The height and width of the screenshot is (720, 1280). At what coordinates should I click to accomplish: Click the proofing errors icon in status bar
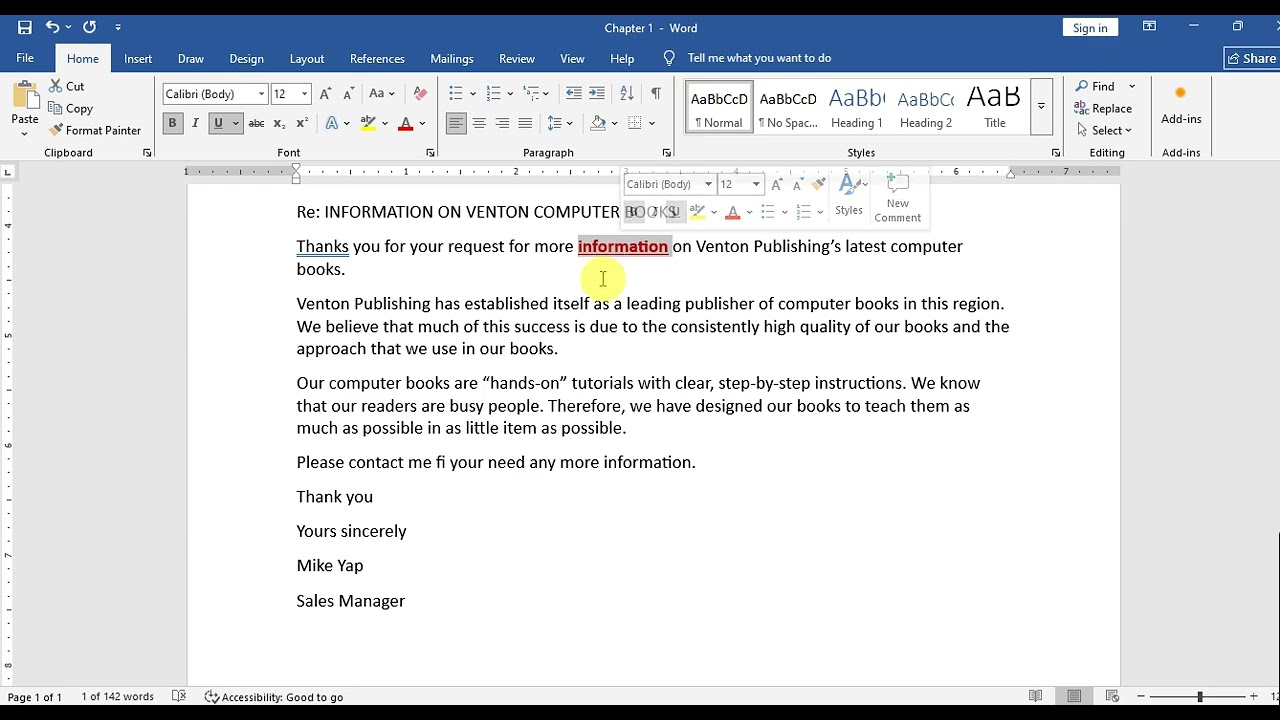179,697
